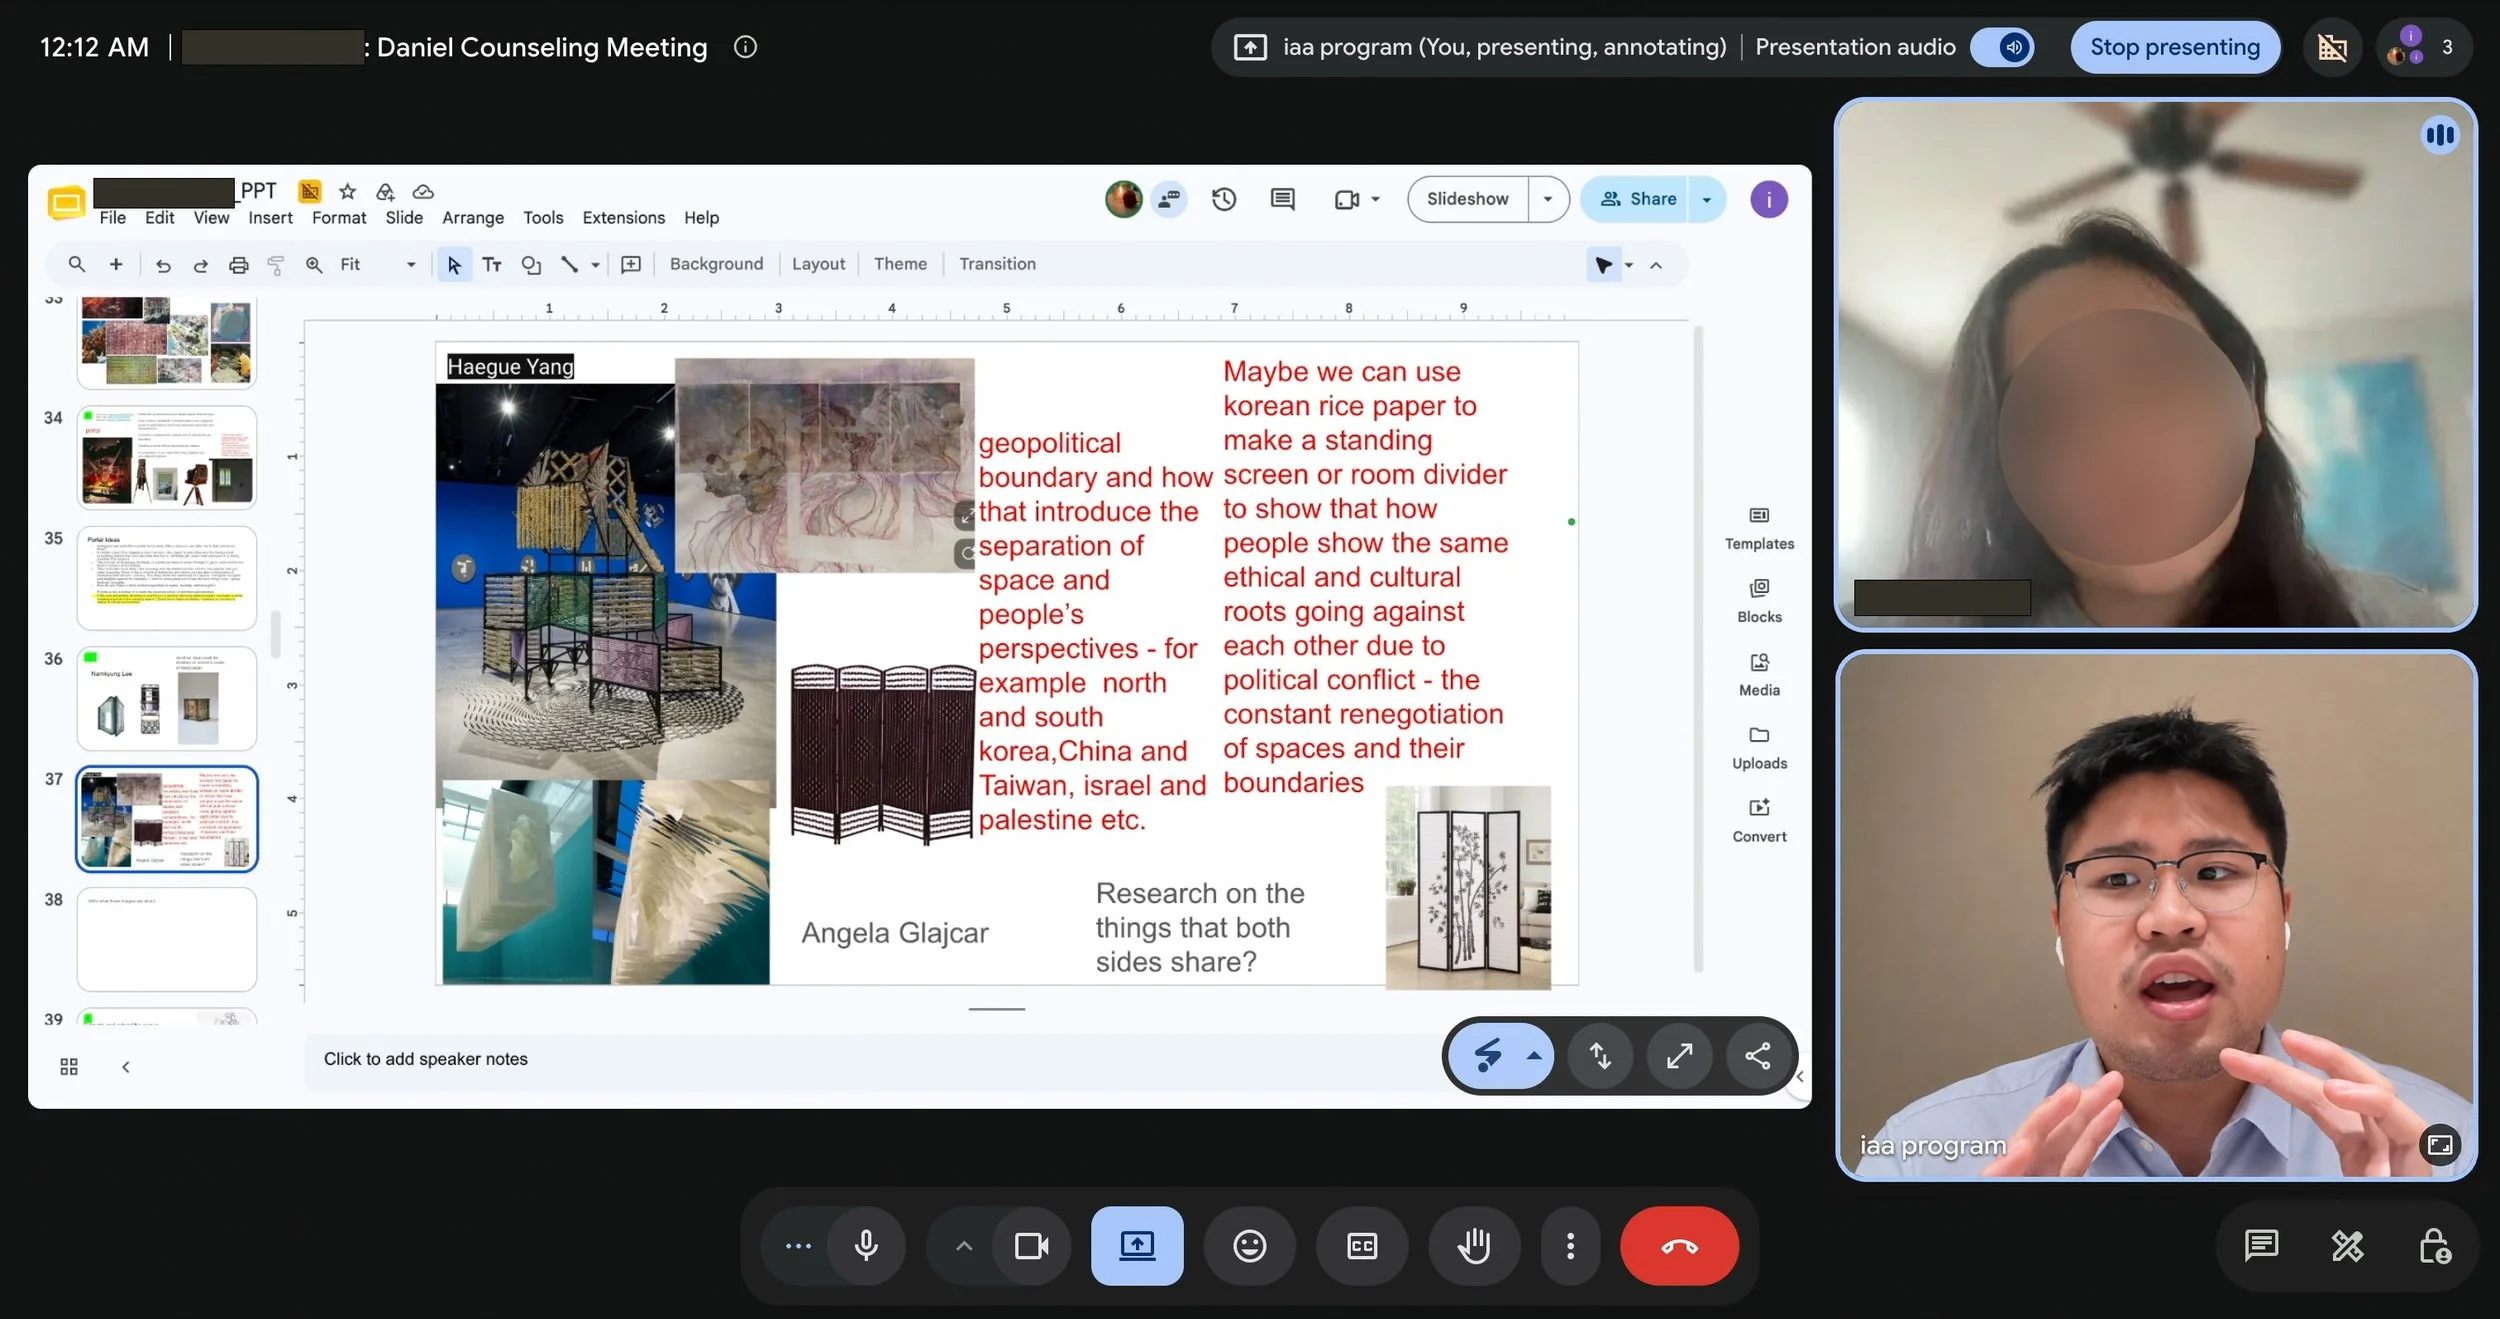This screenshot has height=1319, width=2500.
Task: Click the add comment toolbar icon
Action: point(631,264)
